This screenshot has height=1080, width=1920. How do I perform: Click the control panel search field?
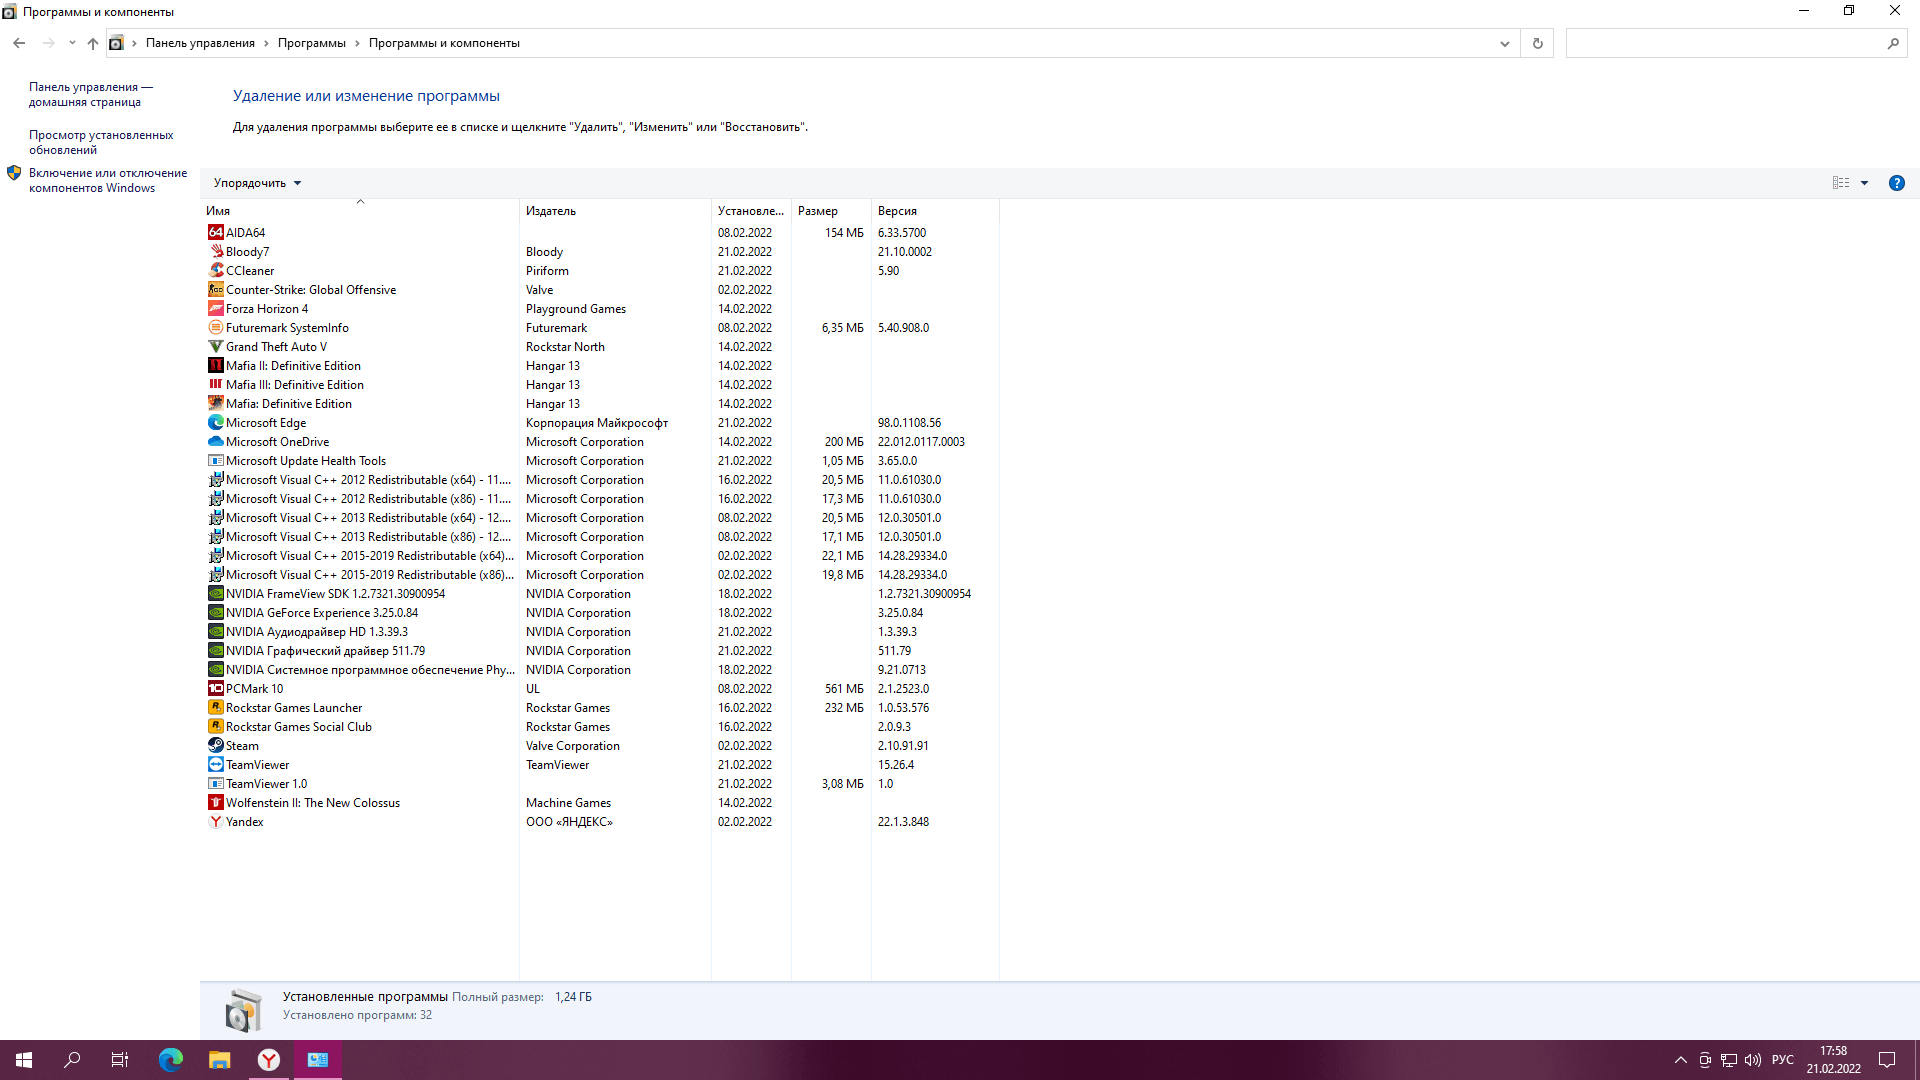point(1735,43)
